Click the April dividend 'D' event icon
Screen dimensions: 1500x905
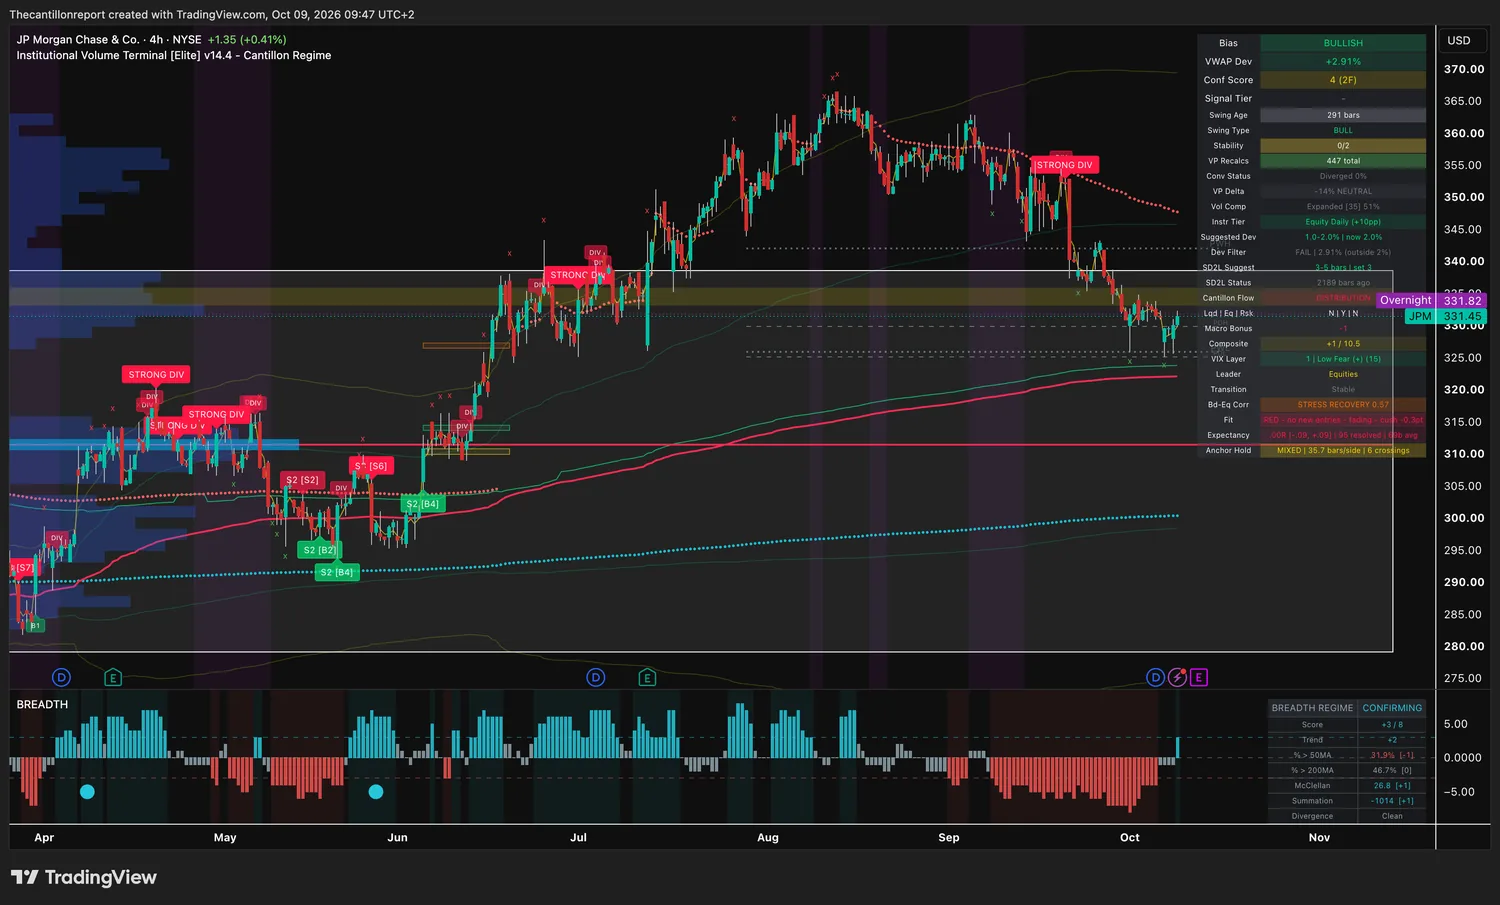coord(61,677)
